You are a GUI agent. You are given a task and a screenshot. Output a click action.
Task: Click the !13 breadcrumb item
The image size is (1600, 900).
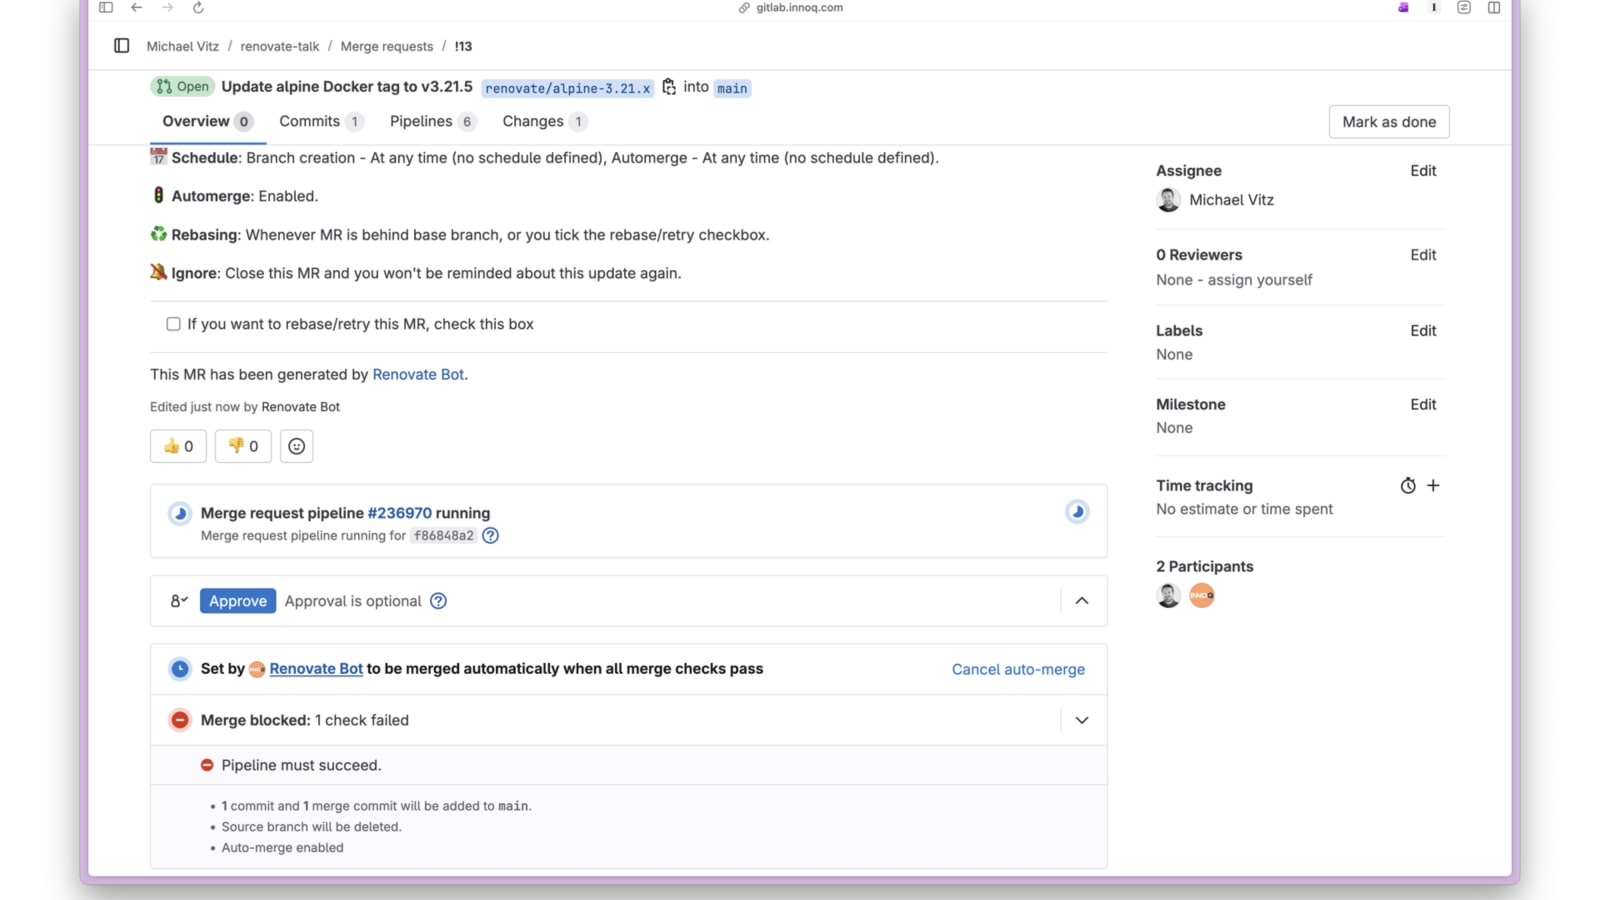[463, 46]
